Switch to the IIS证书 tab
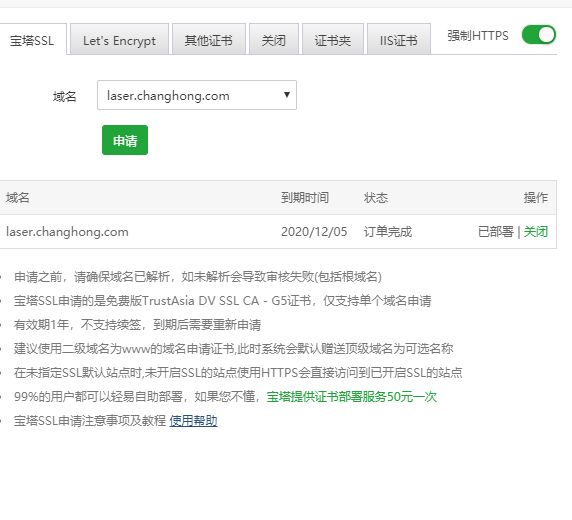The width and height of the screenshot is (572, 520). coord(399,40)
